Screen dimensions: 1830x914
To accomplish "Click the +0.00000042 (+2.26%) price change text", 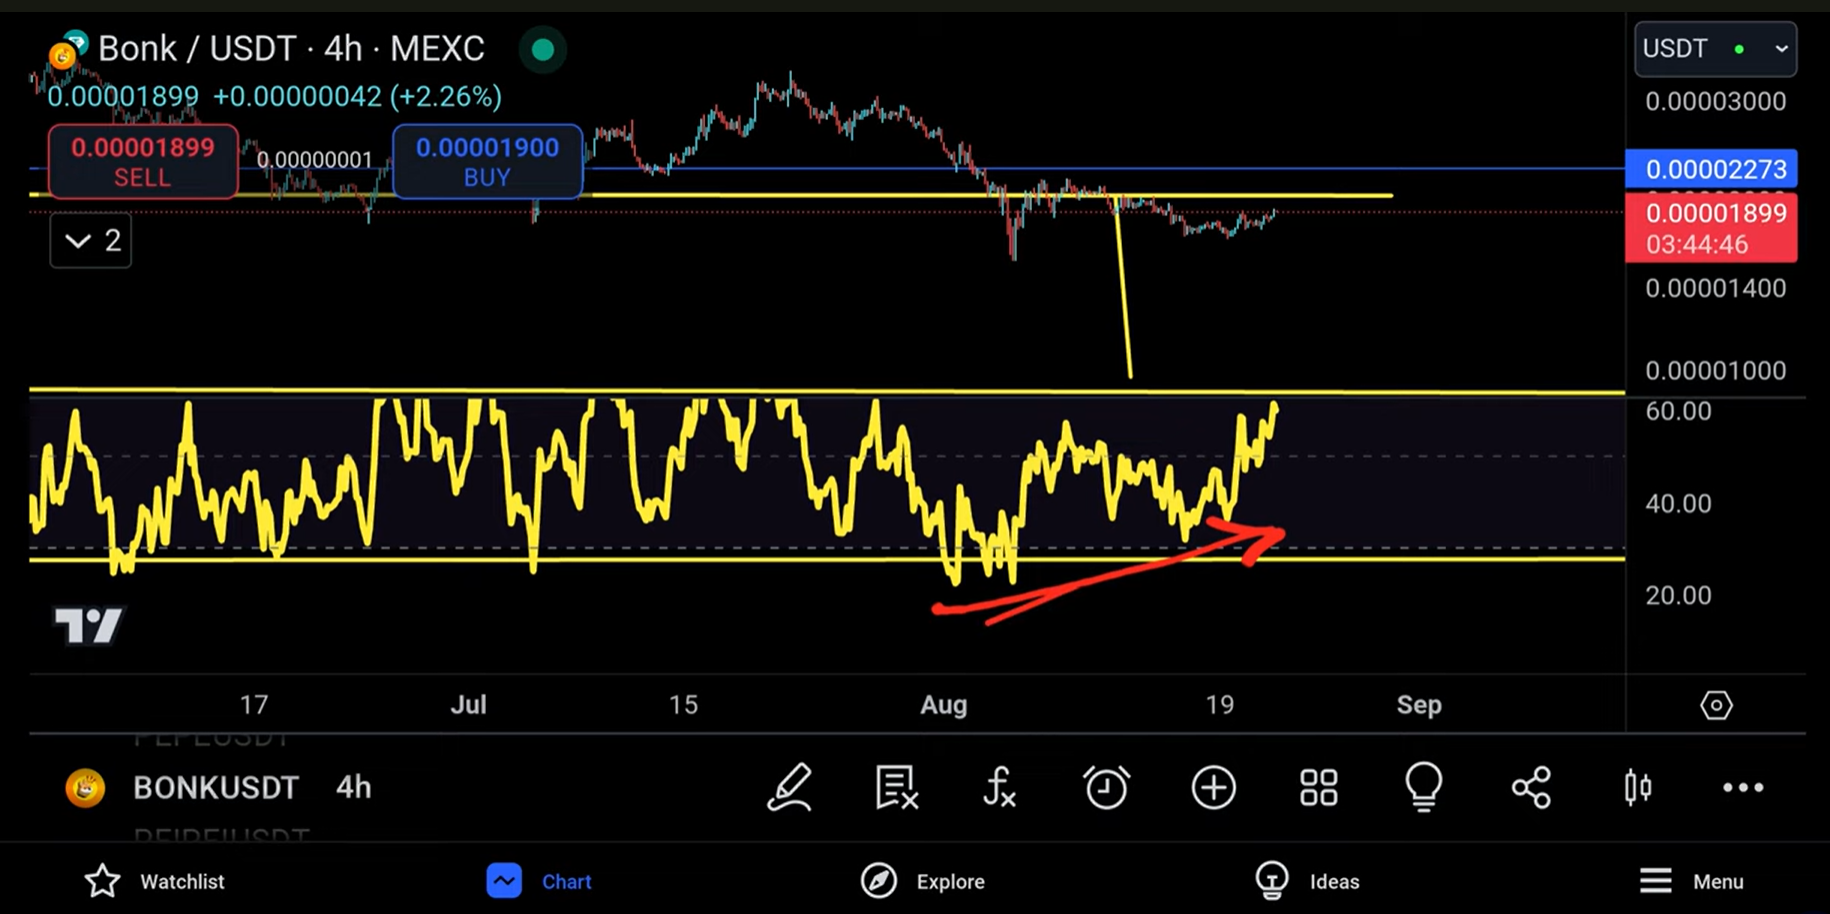I will point(357,97).
